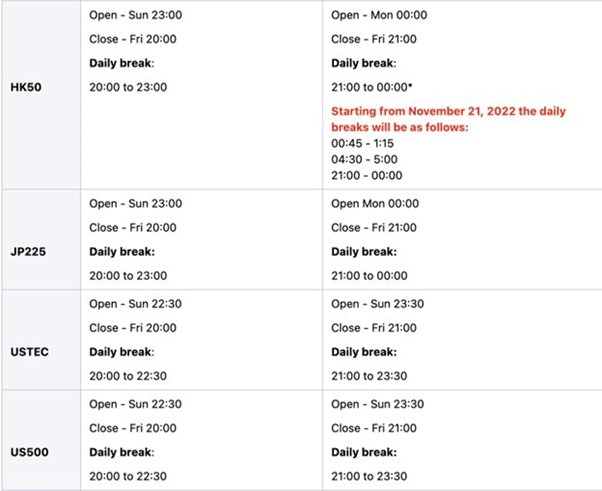Select US500's '20:00 to 22:30' break time

(128, 477)
